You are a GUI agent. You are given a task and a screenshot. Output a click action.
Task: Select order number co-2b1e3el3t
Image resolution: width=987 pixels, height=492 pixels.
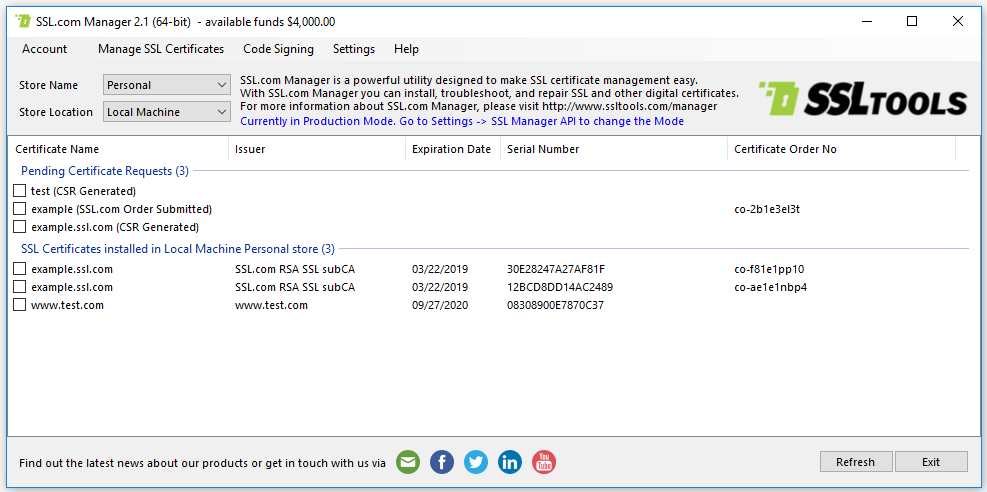click(x=767, y=209)
